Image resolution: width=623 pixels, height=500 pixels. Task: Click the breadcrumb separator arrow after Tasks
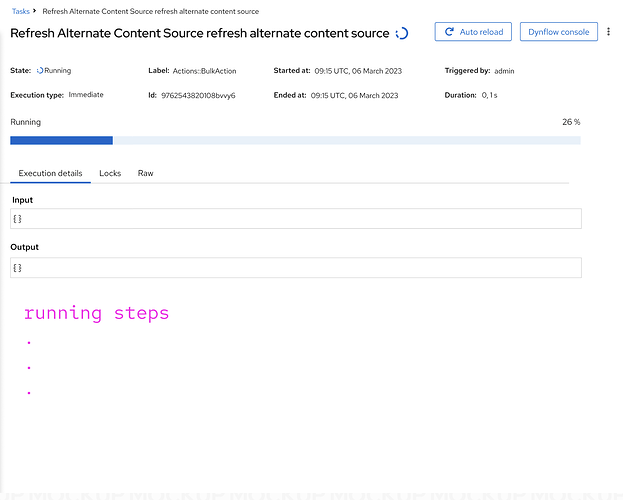[x=36, y=11]
